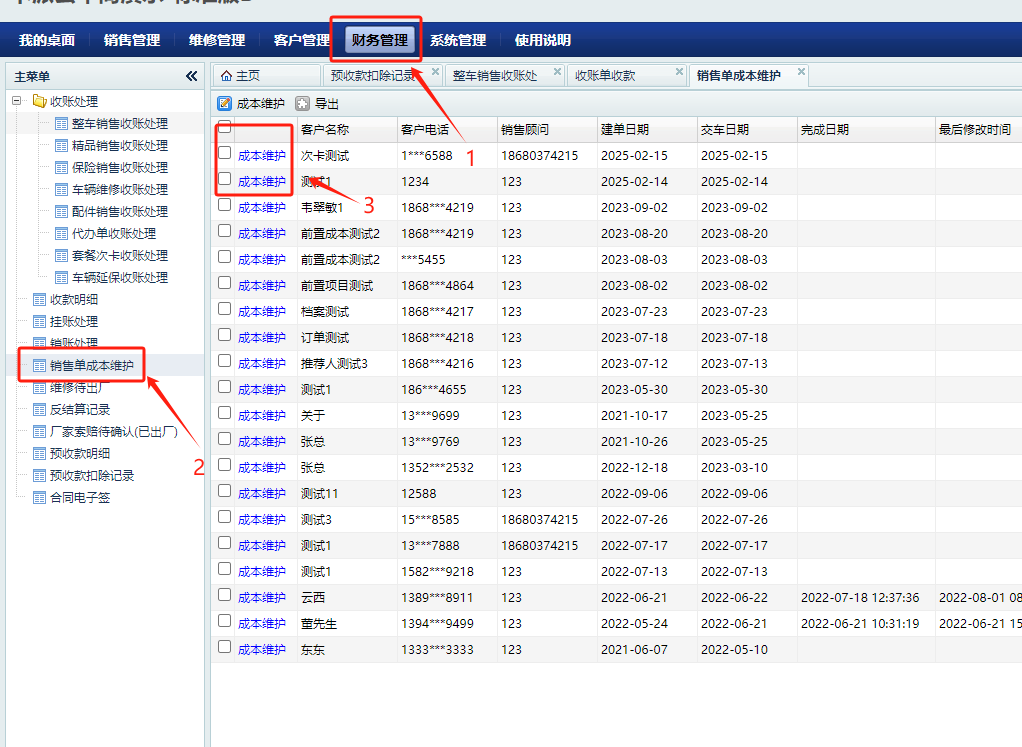Click the 导出 export toolbar icon
This screenshot has height=747, width=1022.
click(303, 103)
